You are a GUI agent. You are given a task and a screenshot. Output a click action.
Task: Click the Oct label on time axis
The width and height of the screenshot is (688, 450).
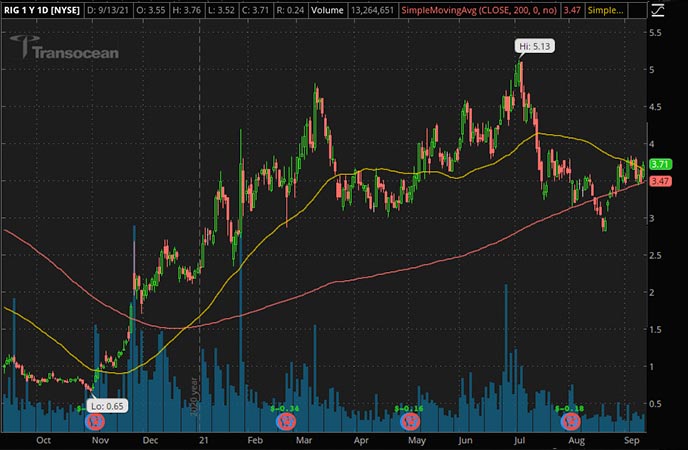43,440
